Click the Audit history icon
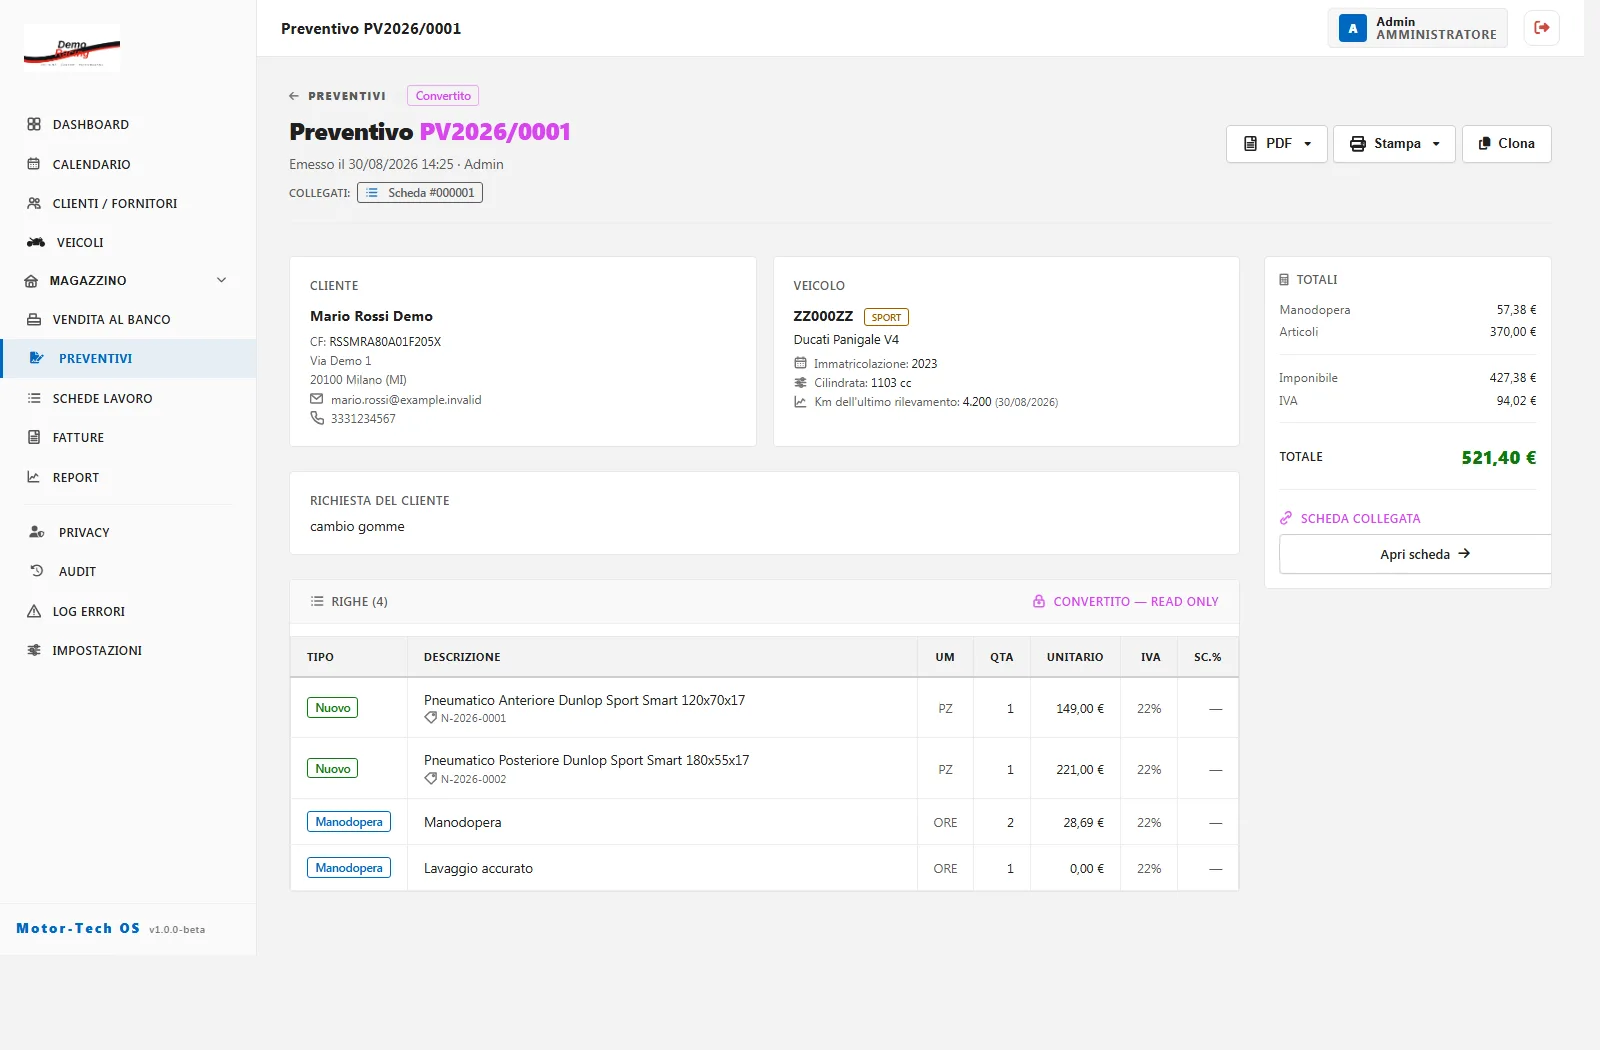This screenshot has width=1600, height=1050. (37, 571)
